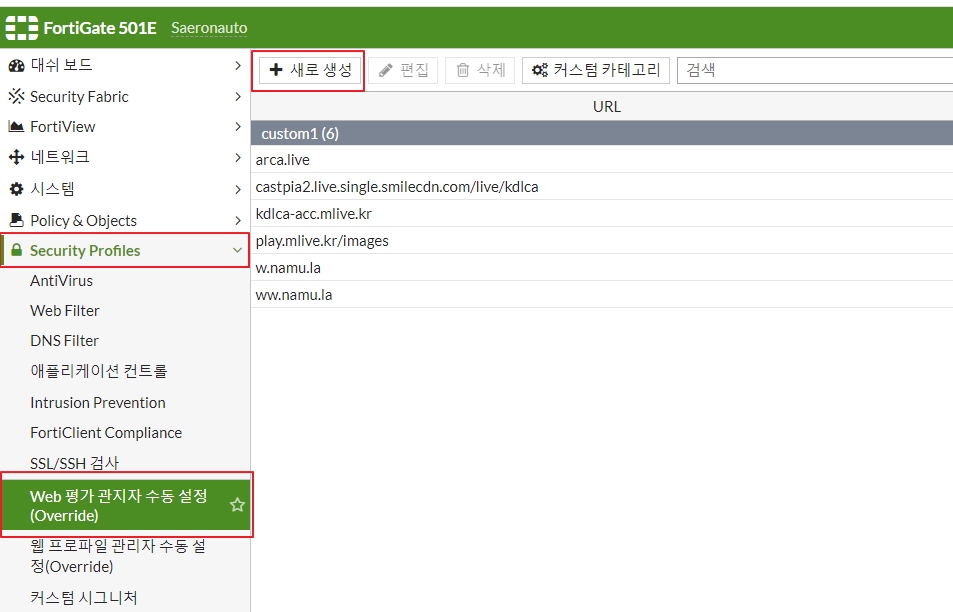Select the kdlca-acc.mlive.kr row
The width and height of the screenshot is (953, 612).
point(602,214)
